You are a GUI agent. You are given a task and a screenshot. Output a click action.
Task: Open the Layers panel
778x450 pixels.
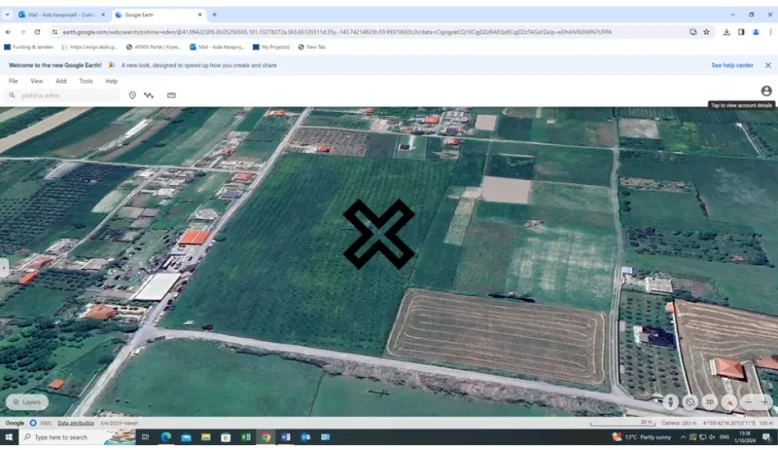(x=27, y=402)
